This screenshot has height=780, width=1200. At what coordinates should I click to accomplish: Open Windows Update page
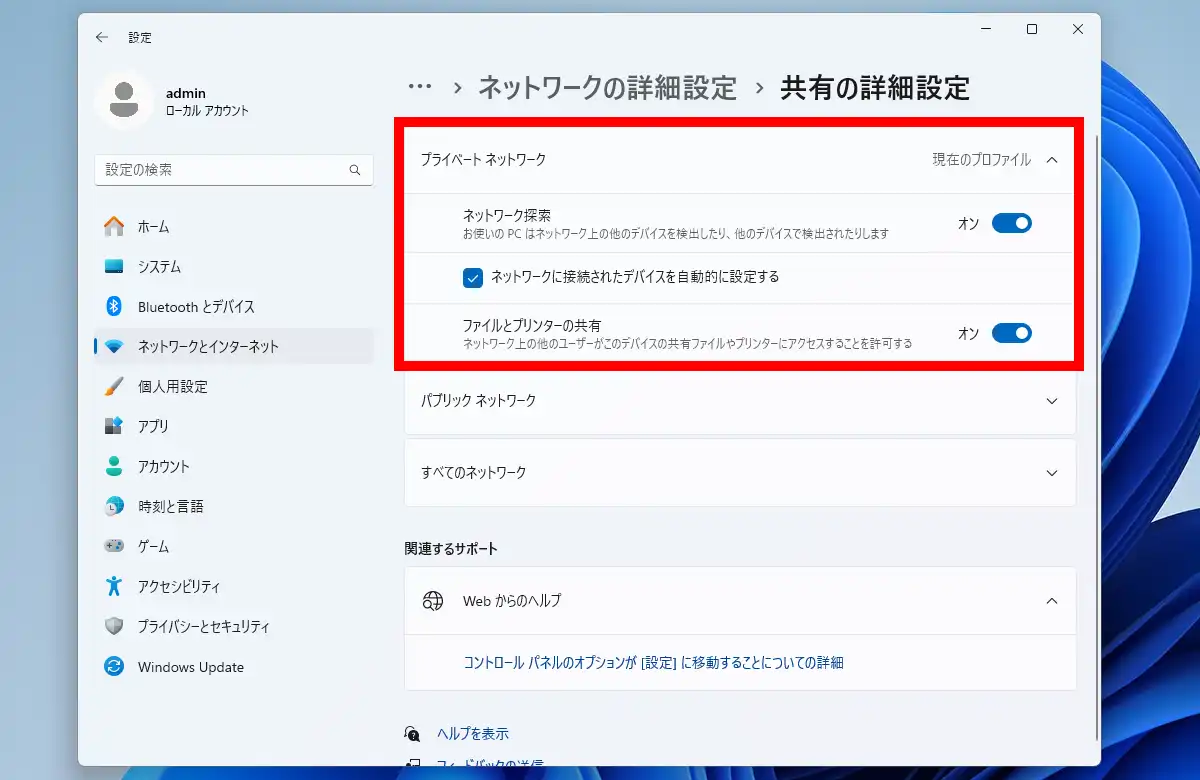coord(234,666)
